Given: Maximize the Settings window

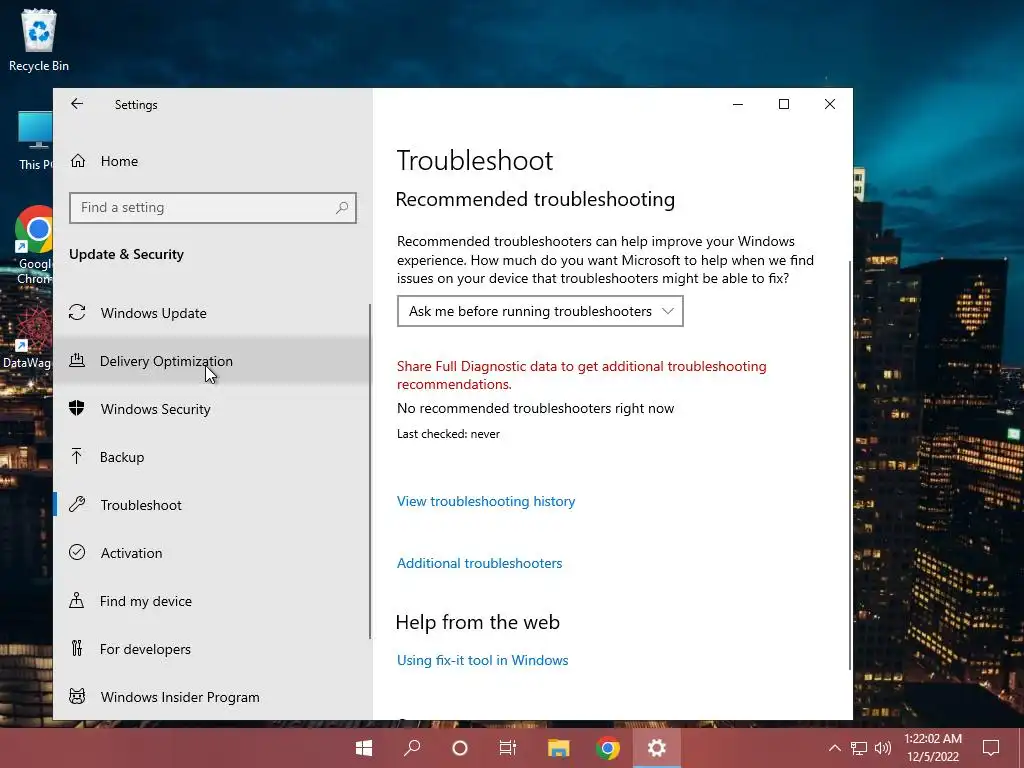Looking at the screenshot, I should coord(784,104).
